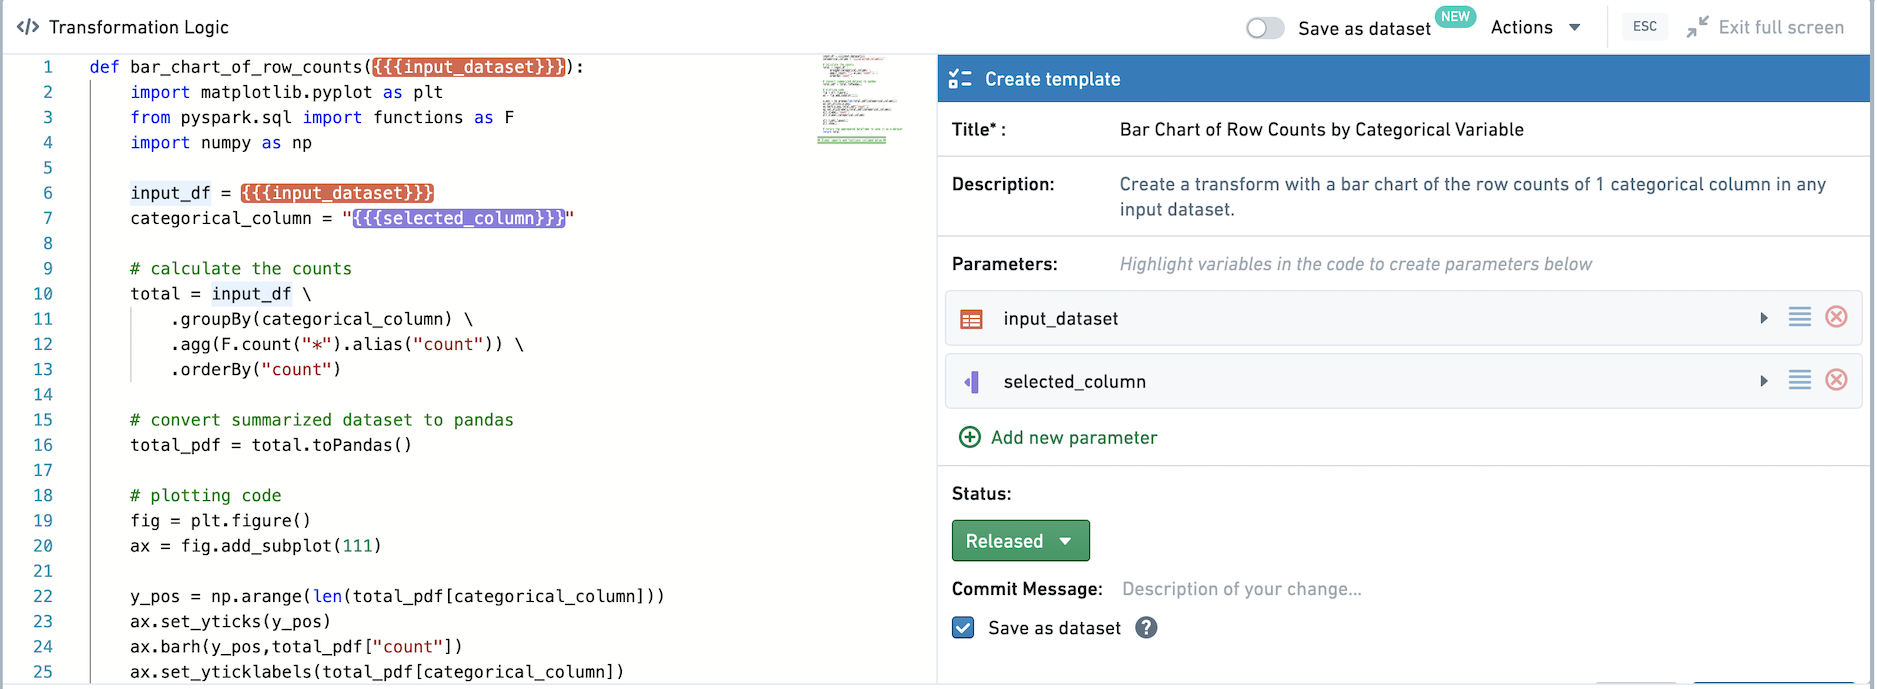Screen dimensions: 1877x689
Task: Click the Add new parameter link
Action: [1074, 438]
